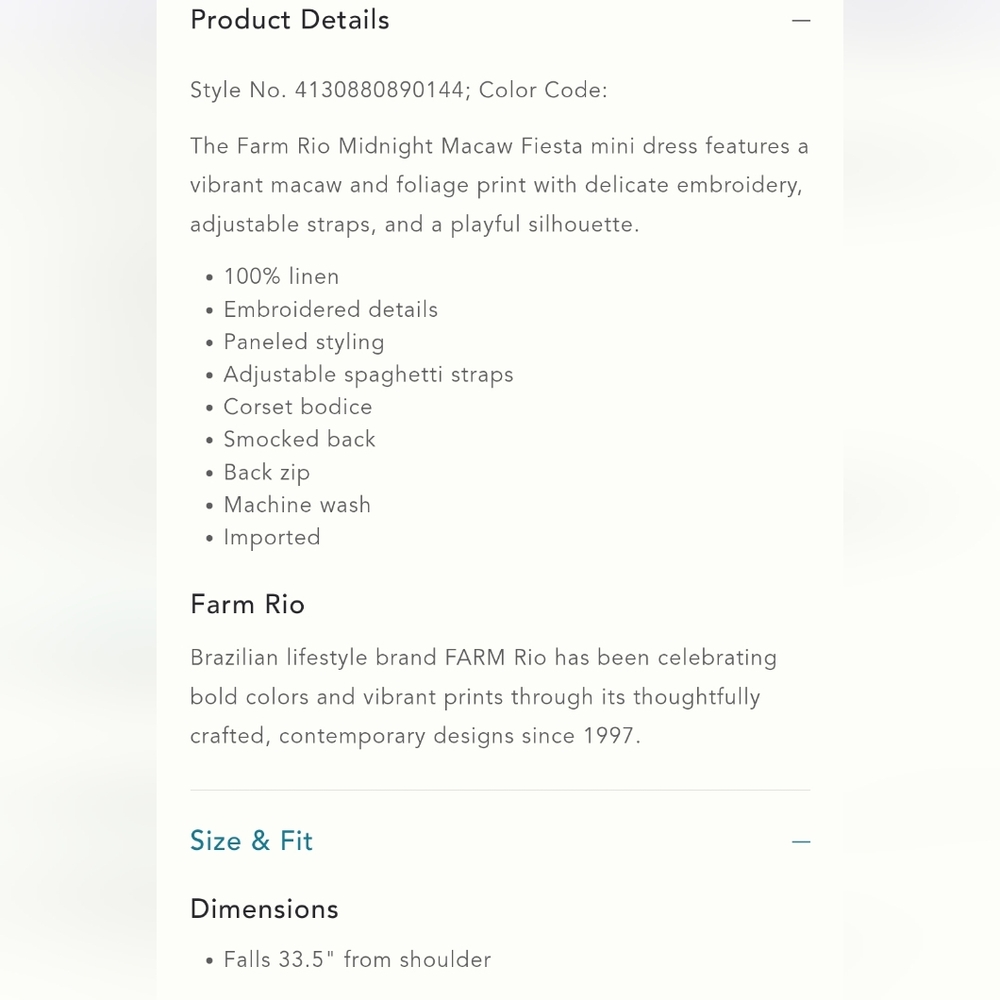
Task: Click the Falls 33.5" from shoulder item
Action: point(357,959)
